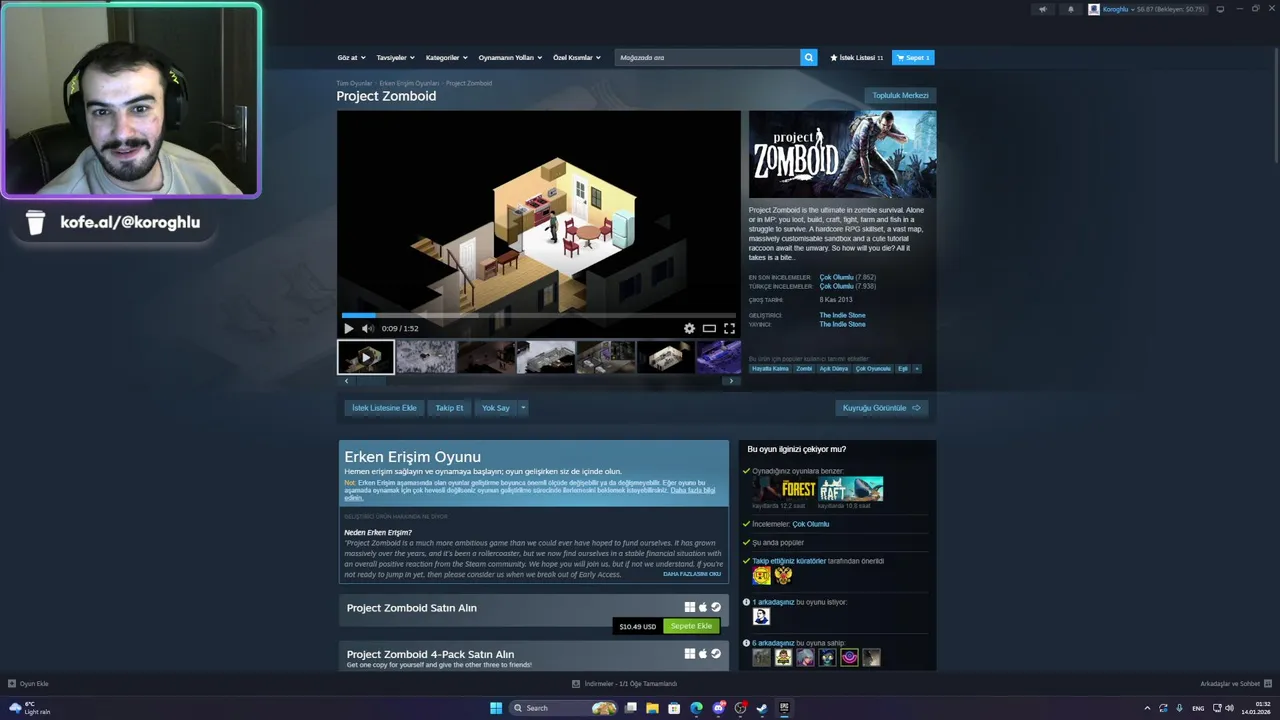Click Çok Olumlu link next to İncelemeler
This screenshot has width=1280, height=720.
811,524
